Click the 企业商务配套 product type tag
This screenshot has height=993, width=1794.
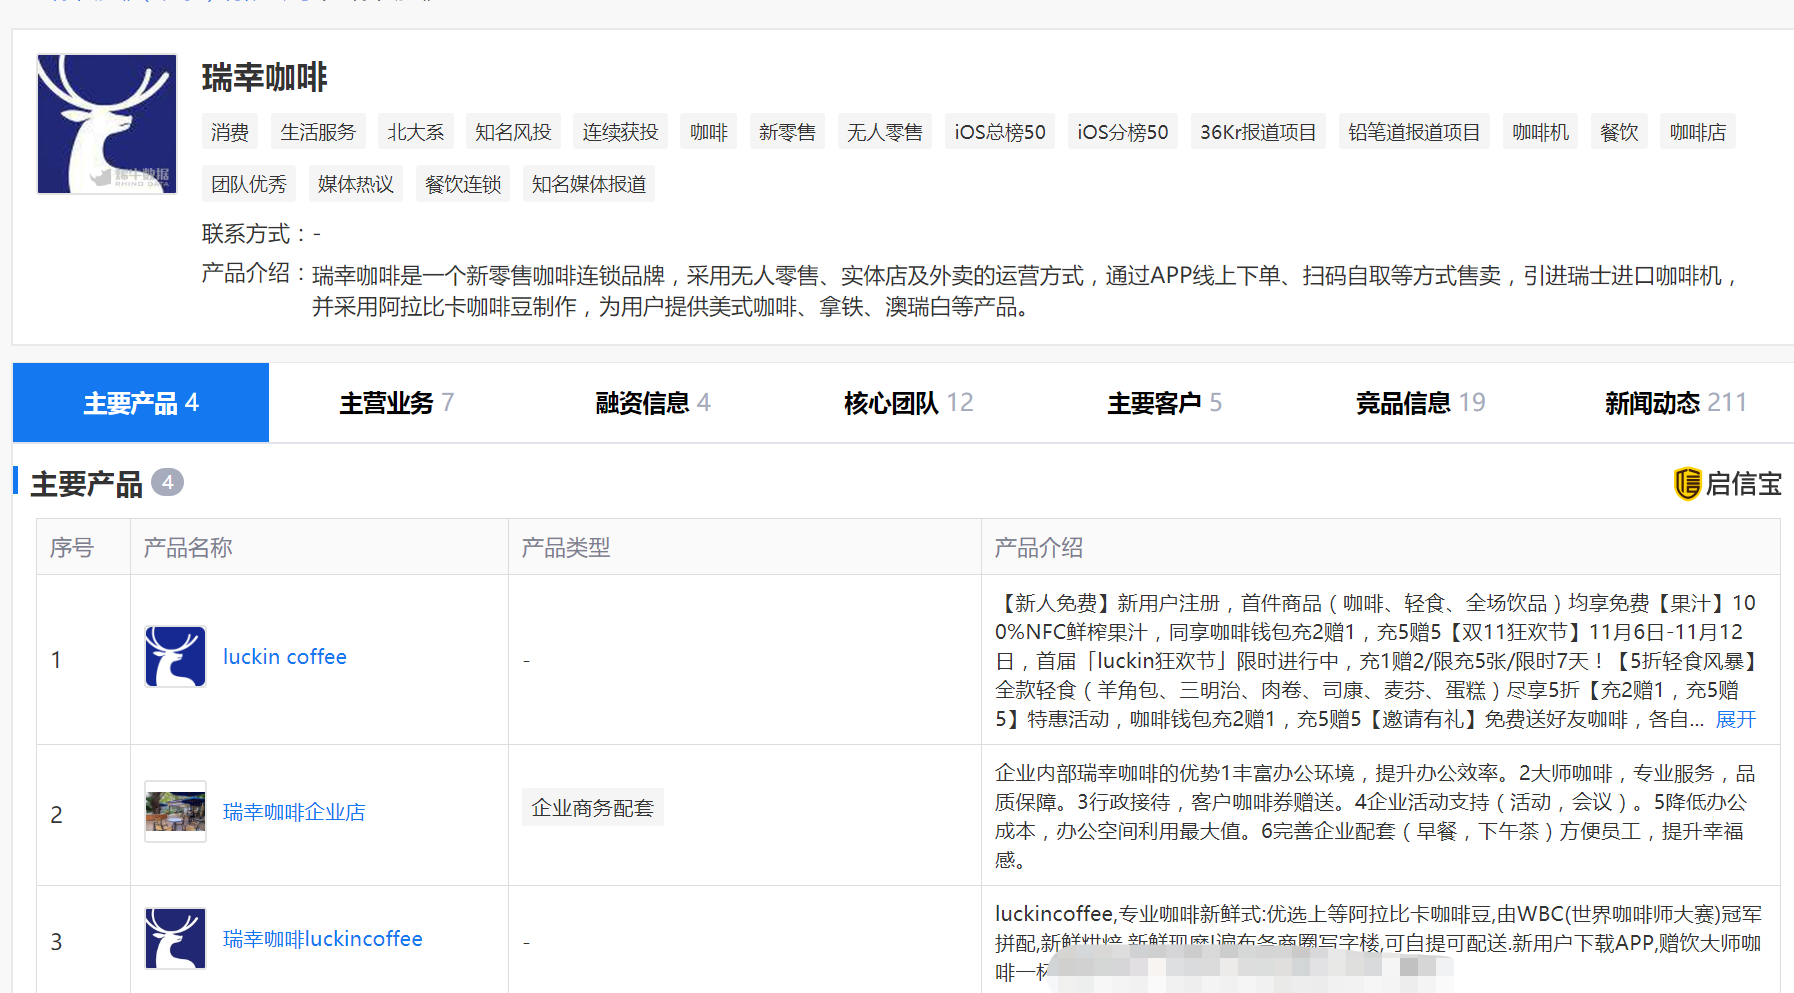point(593,808)
